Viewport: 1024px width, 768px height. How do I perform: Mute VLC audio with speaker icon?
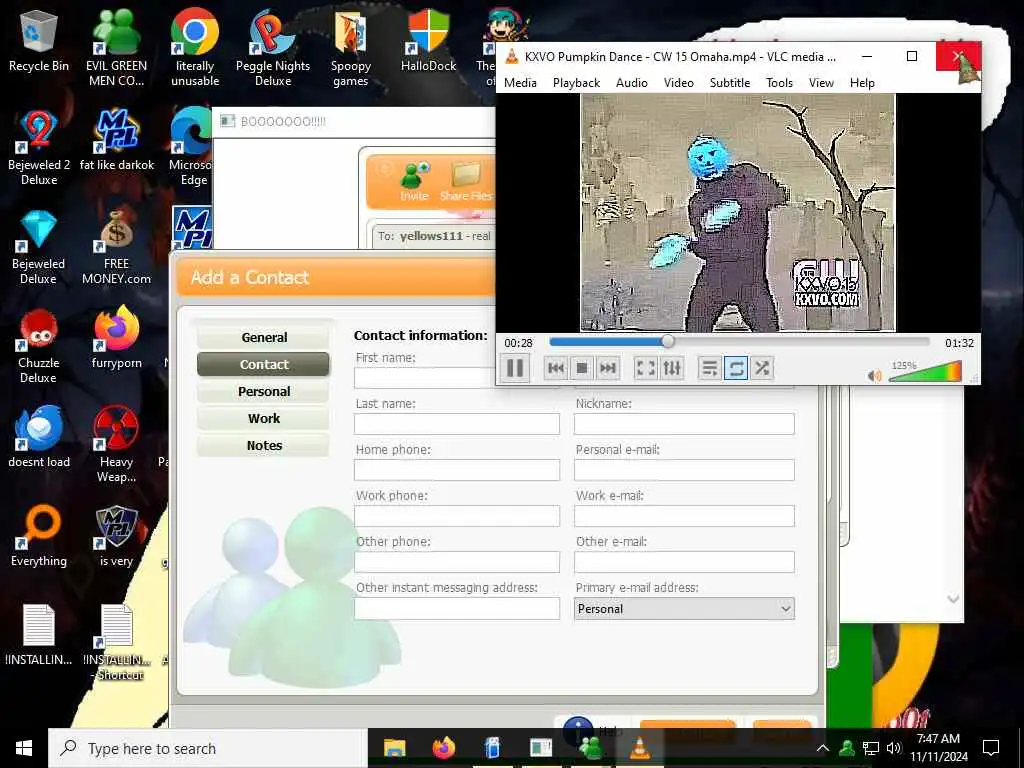tap(874, 376)
